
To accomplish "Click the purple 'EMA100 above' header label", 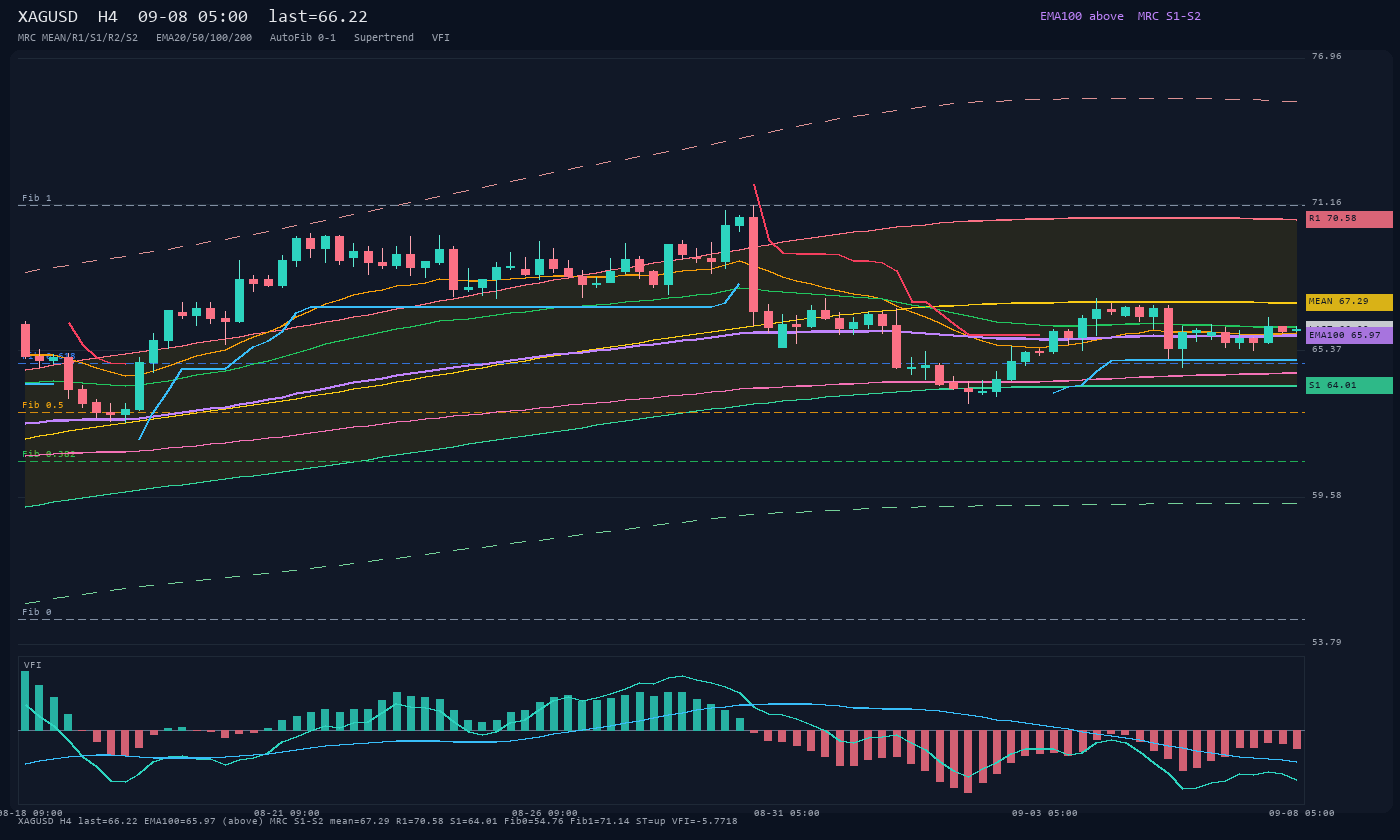I will click(1082, 16).
